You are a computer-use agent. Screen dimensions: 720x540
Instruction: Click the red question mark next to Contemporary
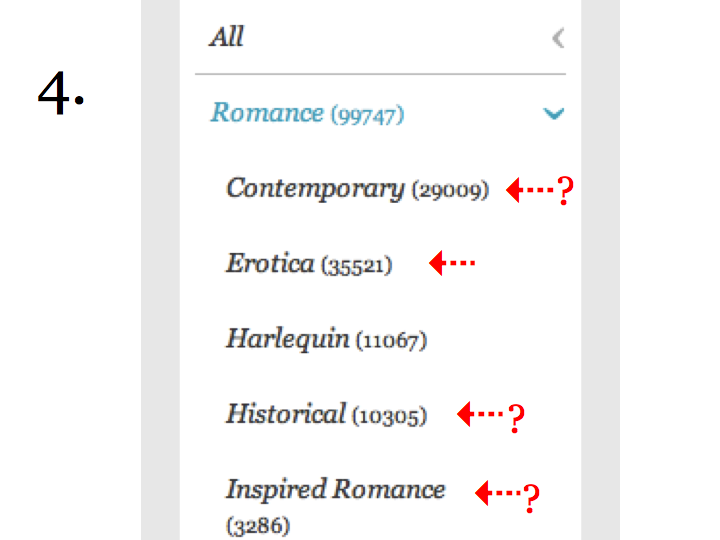tap(565, 191)
